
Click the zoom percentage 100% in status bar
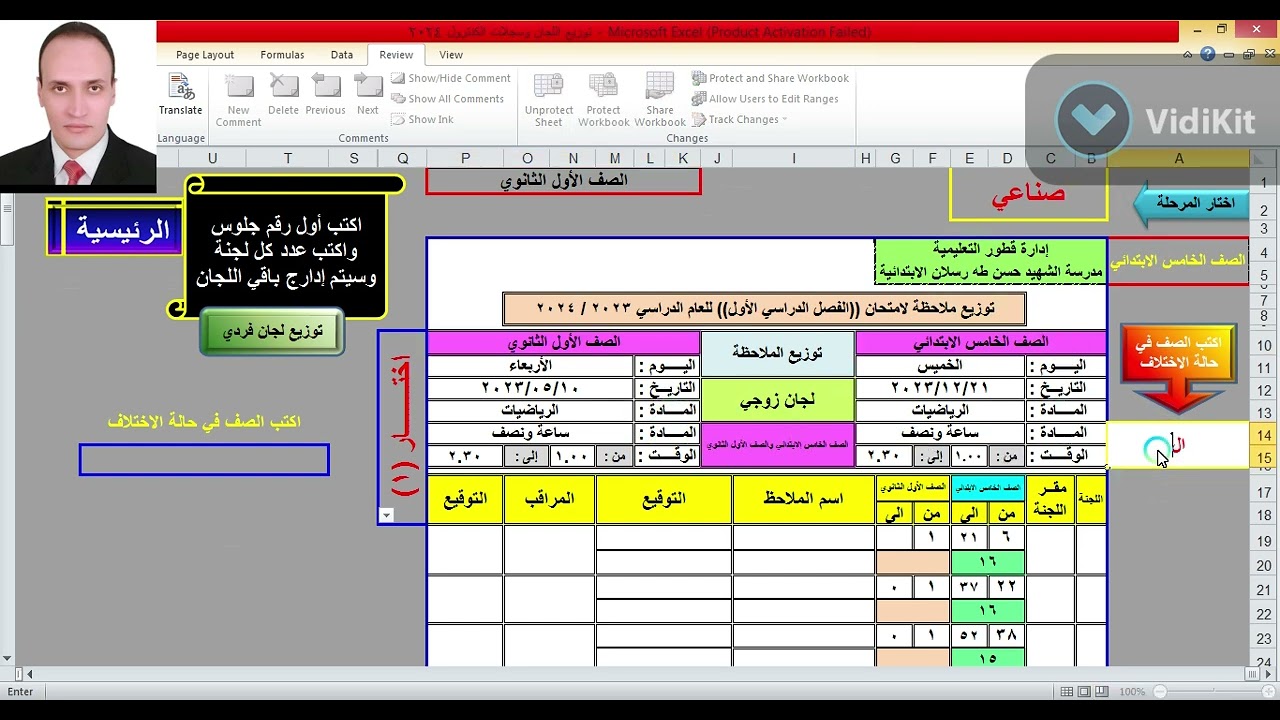pyautogui.click(x=1132, y=692)
